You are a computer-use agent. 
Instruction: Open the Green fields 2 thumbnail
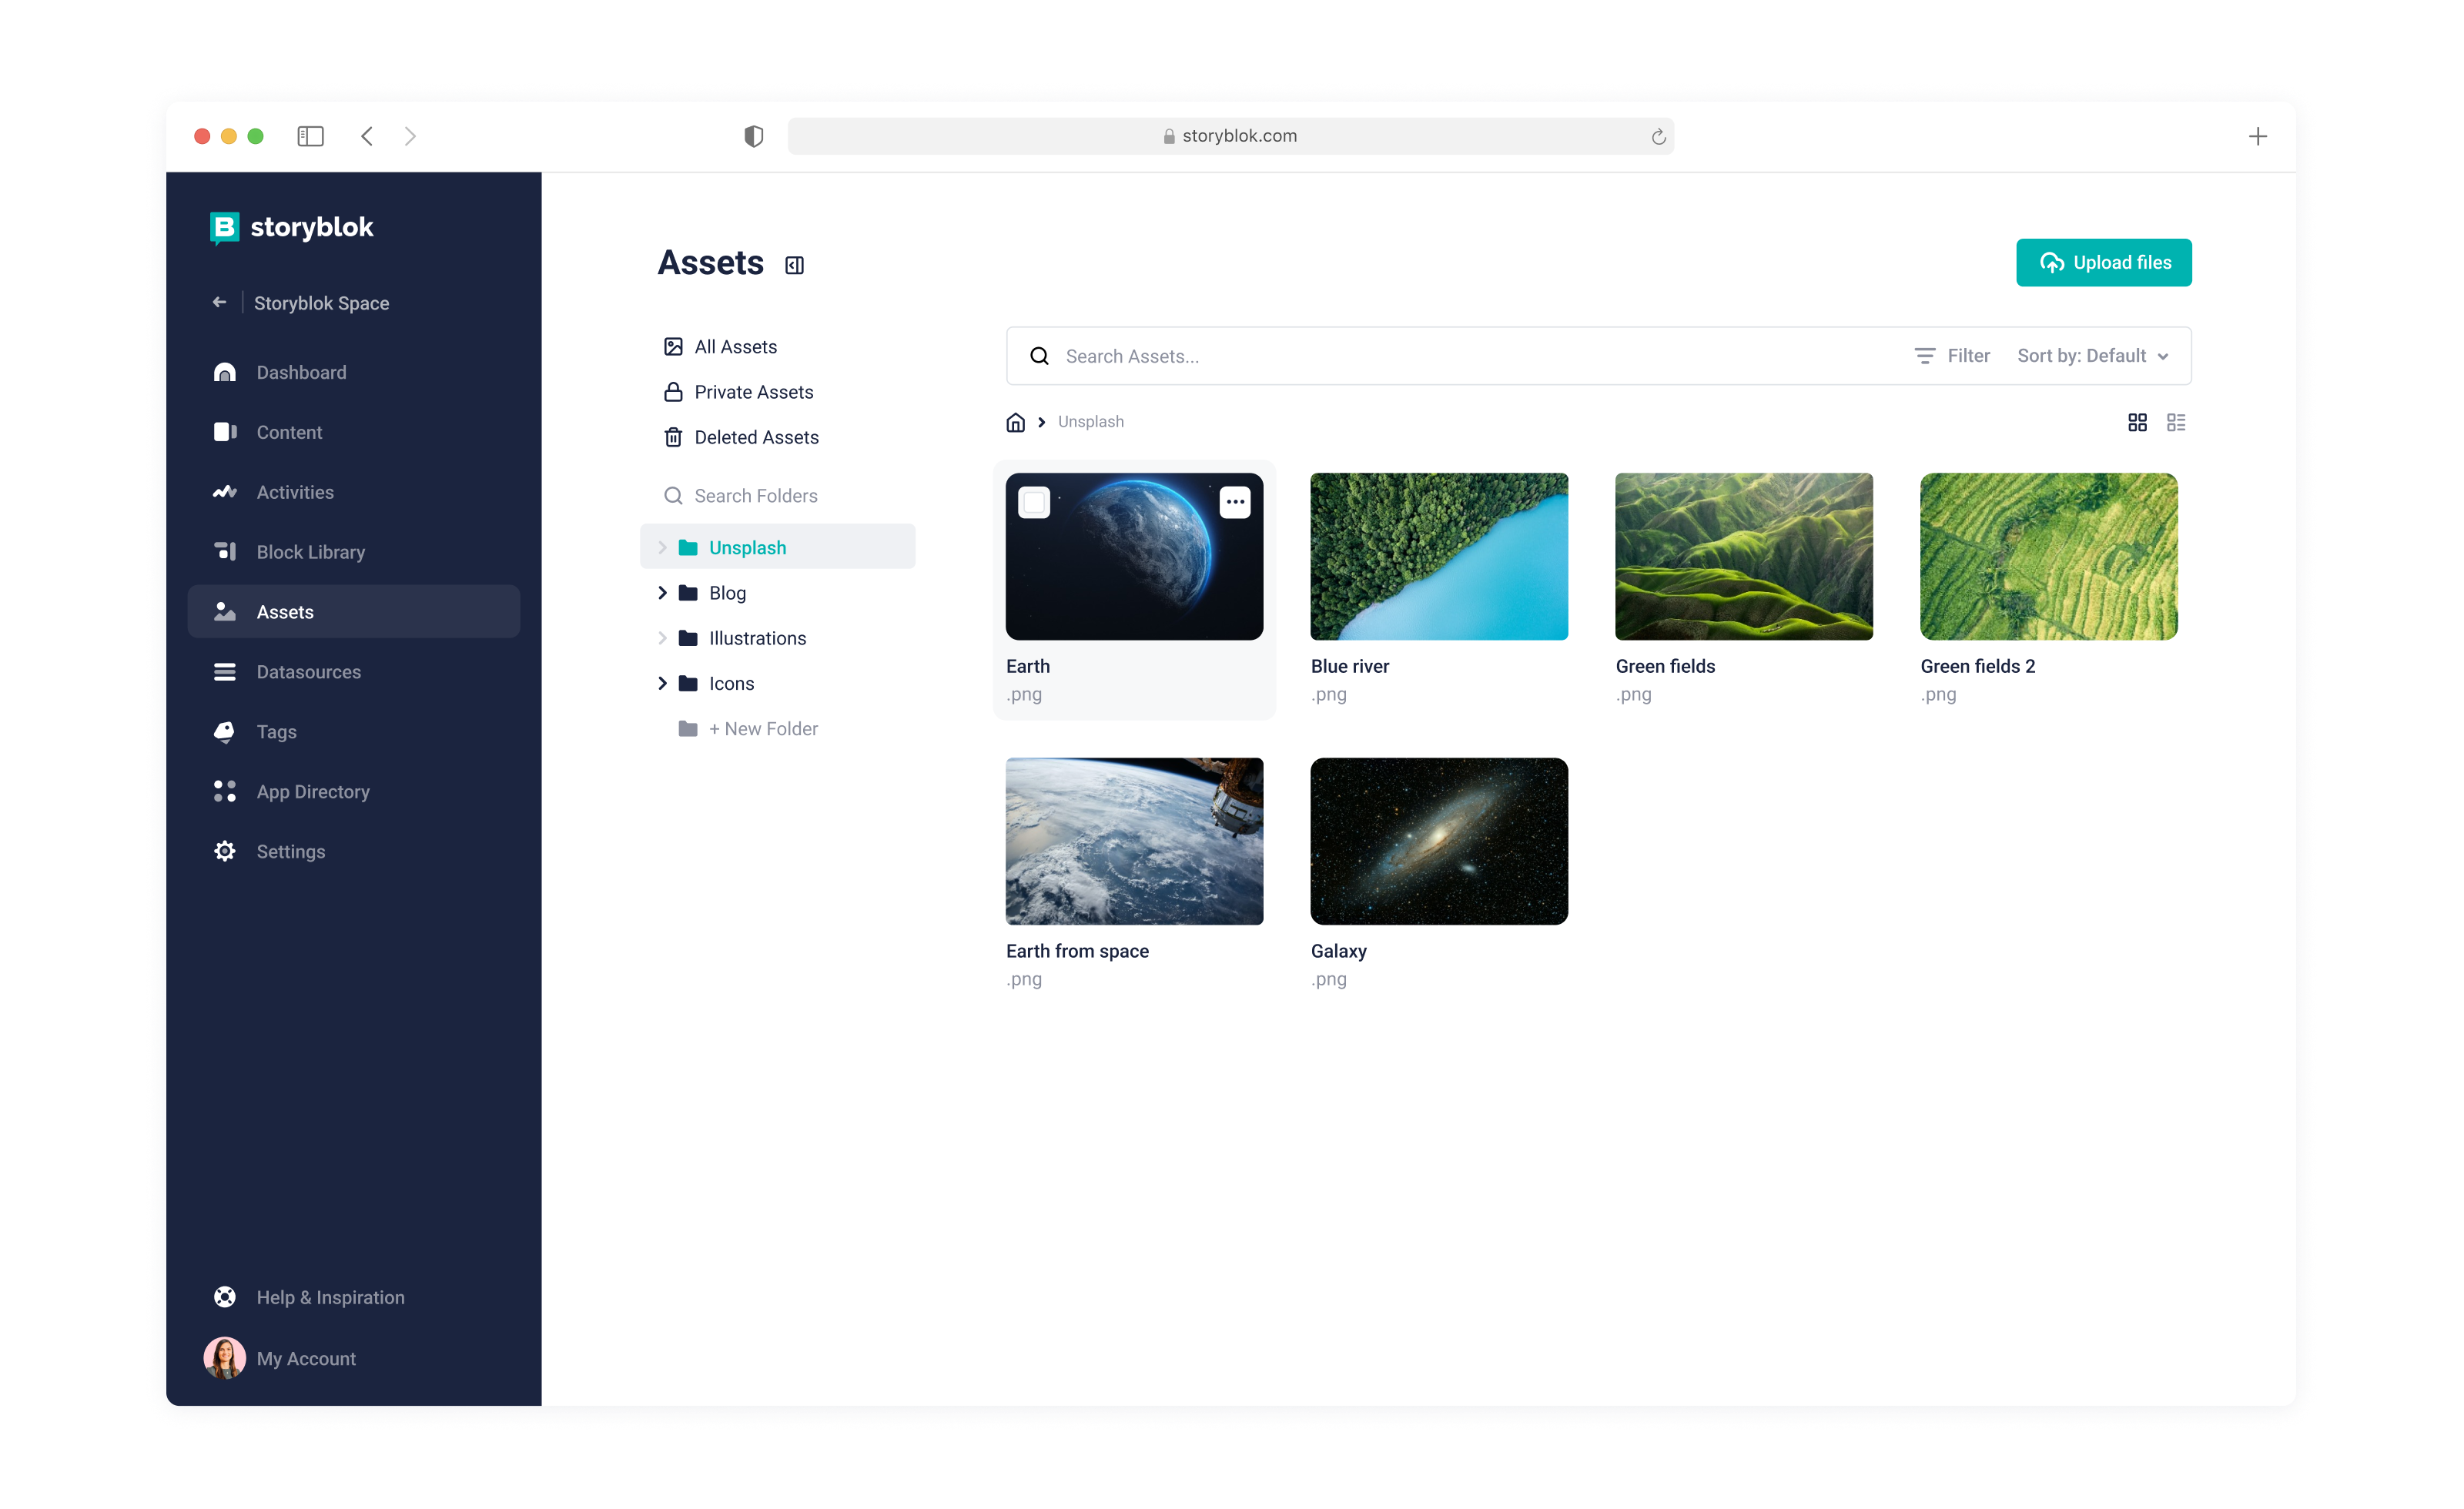[x=2049, y=556]
